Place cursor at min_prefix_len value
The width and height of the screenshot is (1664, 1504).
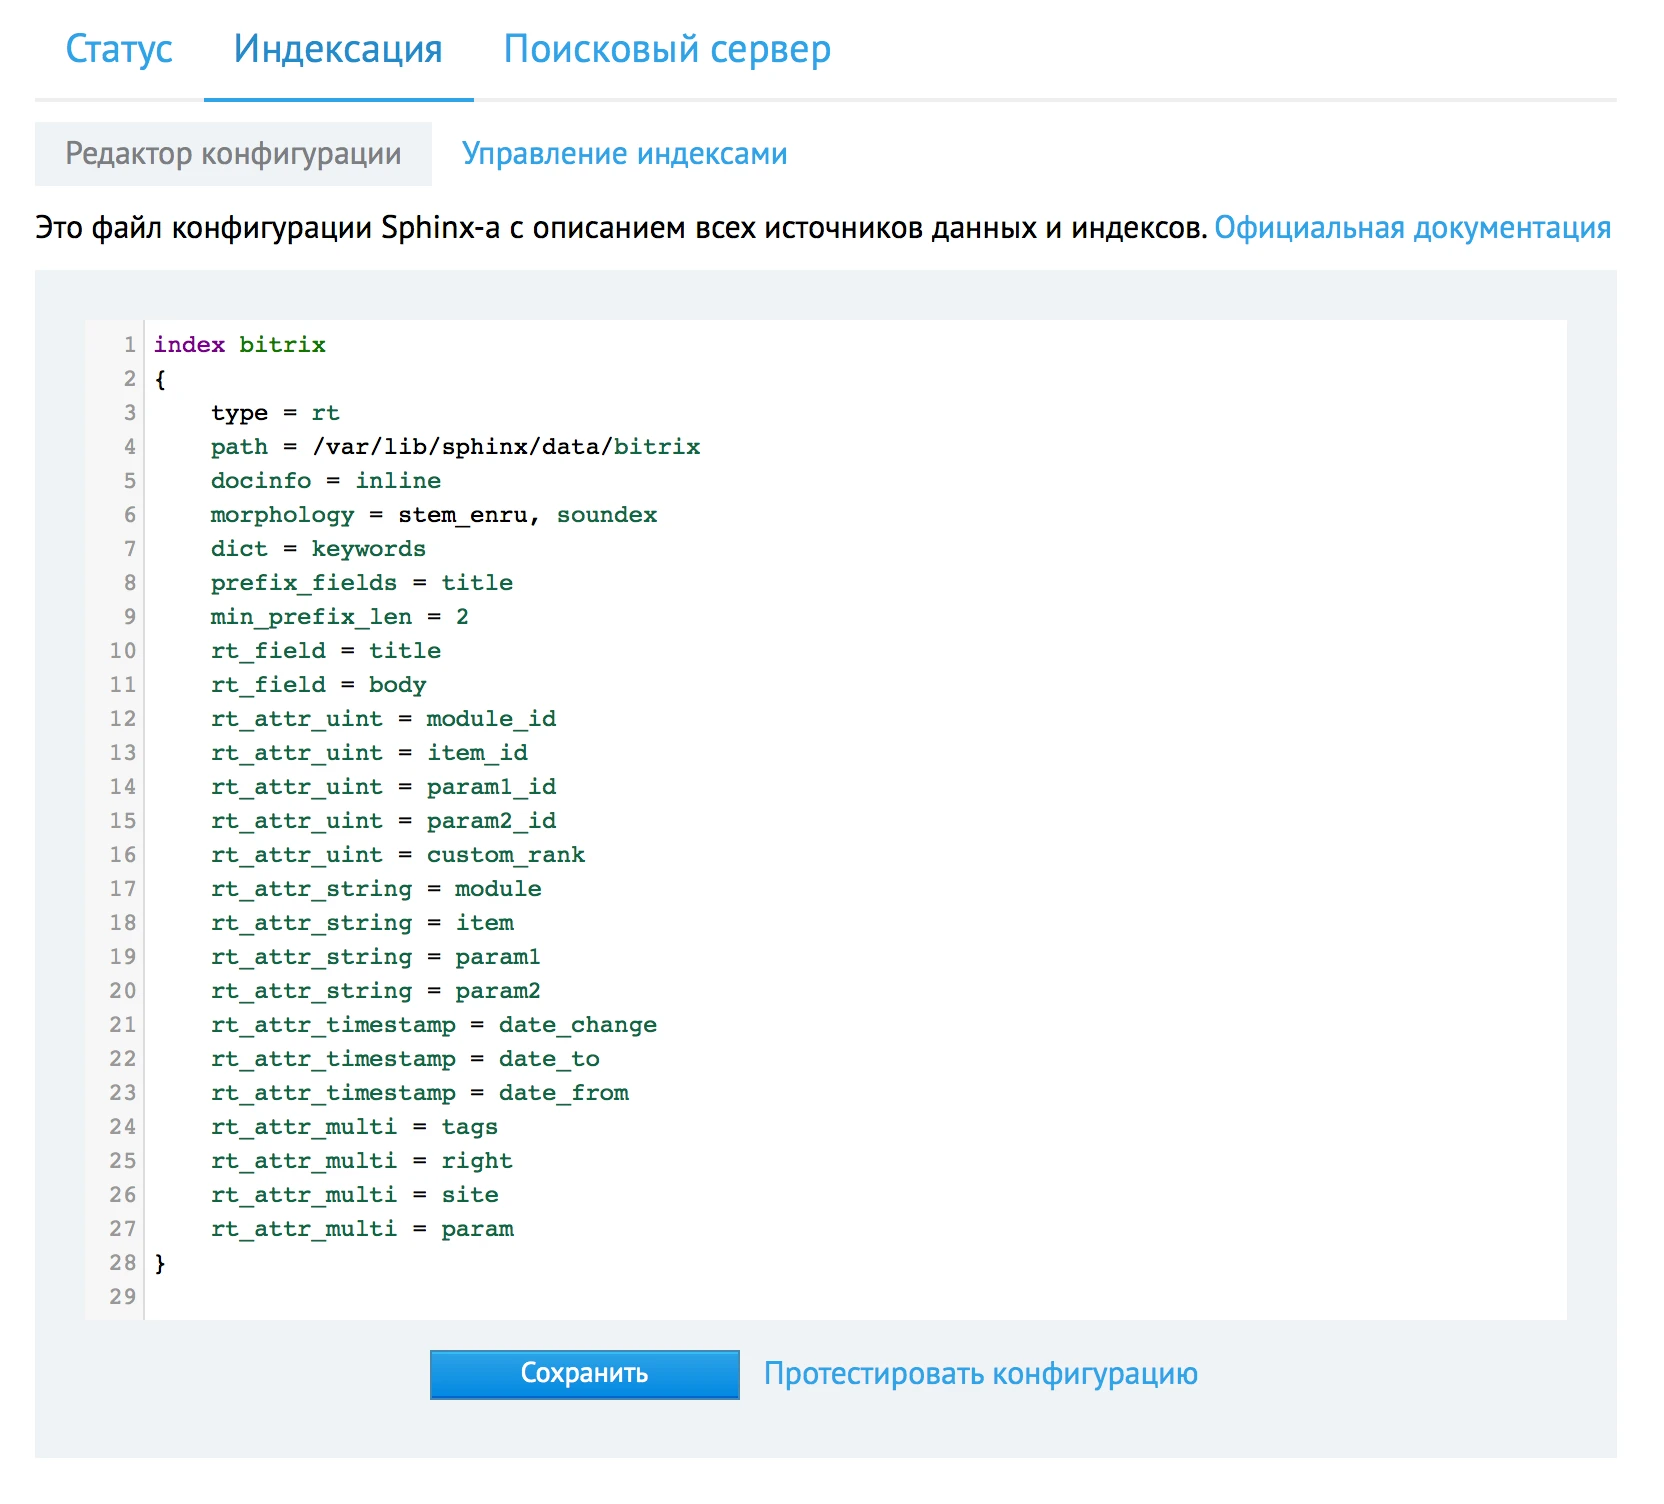(462, 617)
